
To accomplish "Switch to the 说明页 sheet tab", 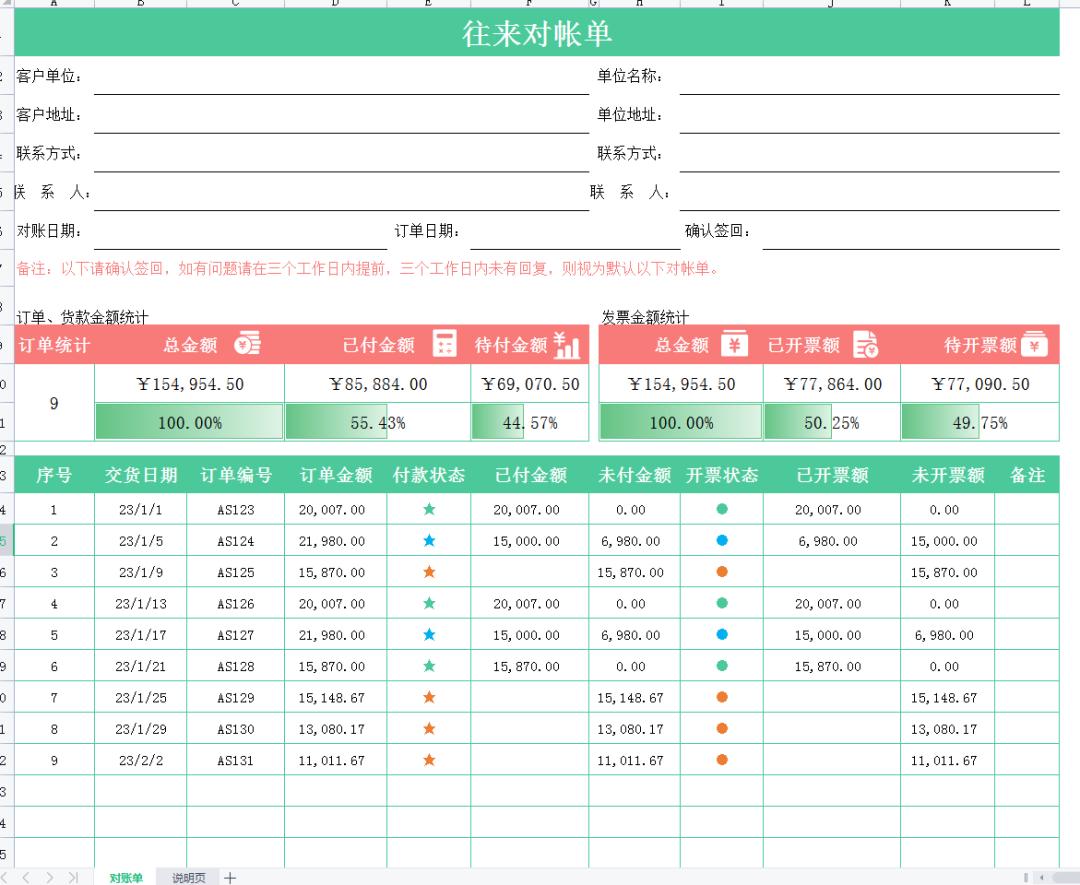I will [190, 877].
